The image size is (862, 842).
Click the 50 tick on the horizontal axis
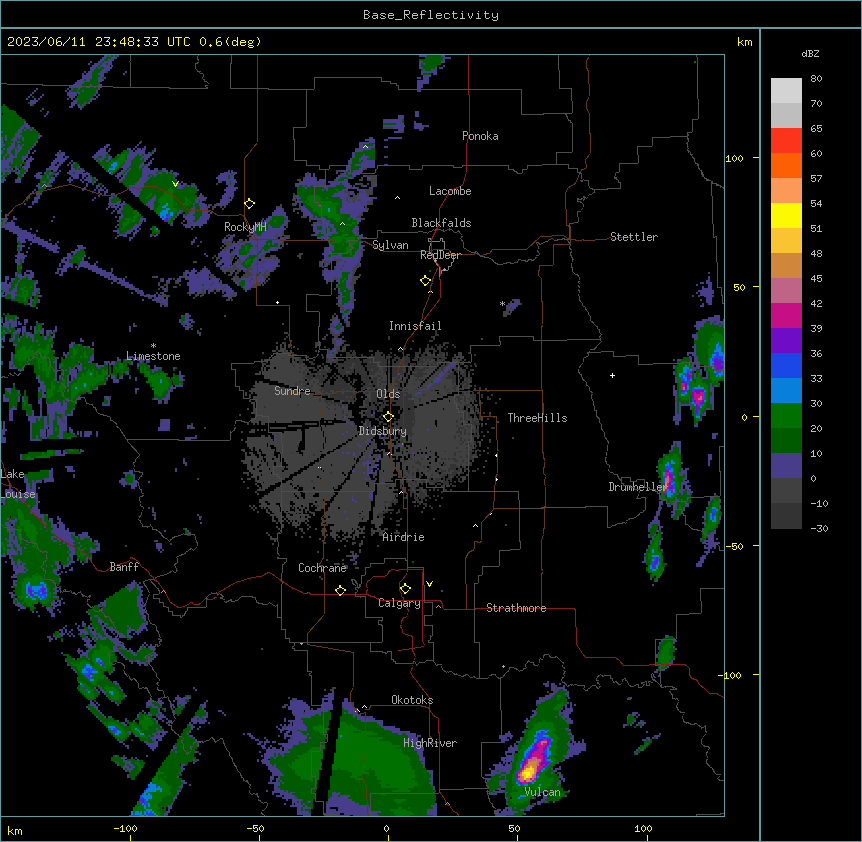514,828
